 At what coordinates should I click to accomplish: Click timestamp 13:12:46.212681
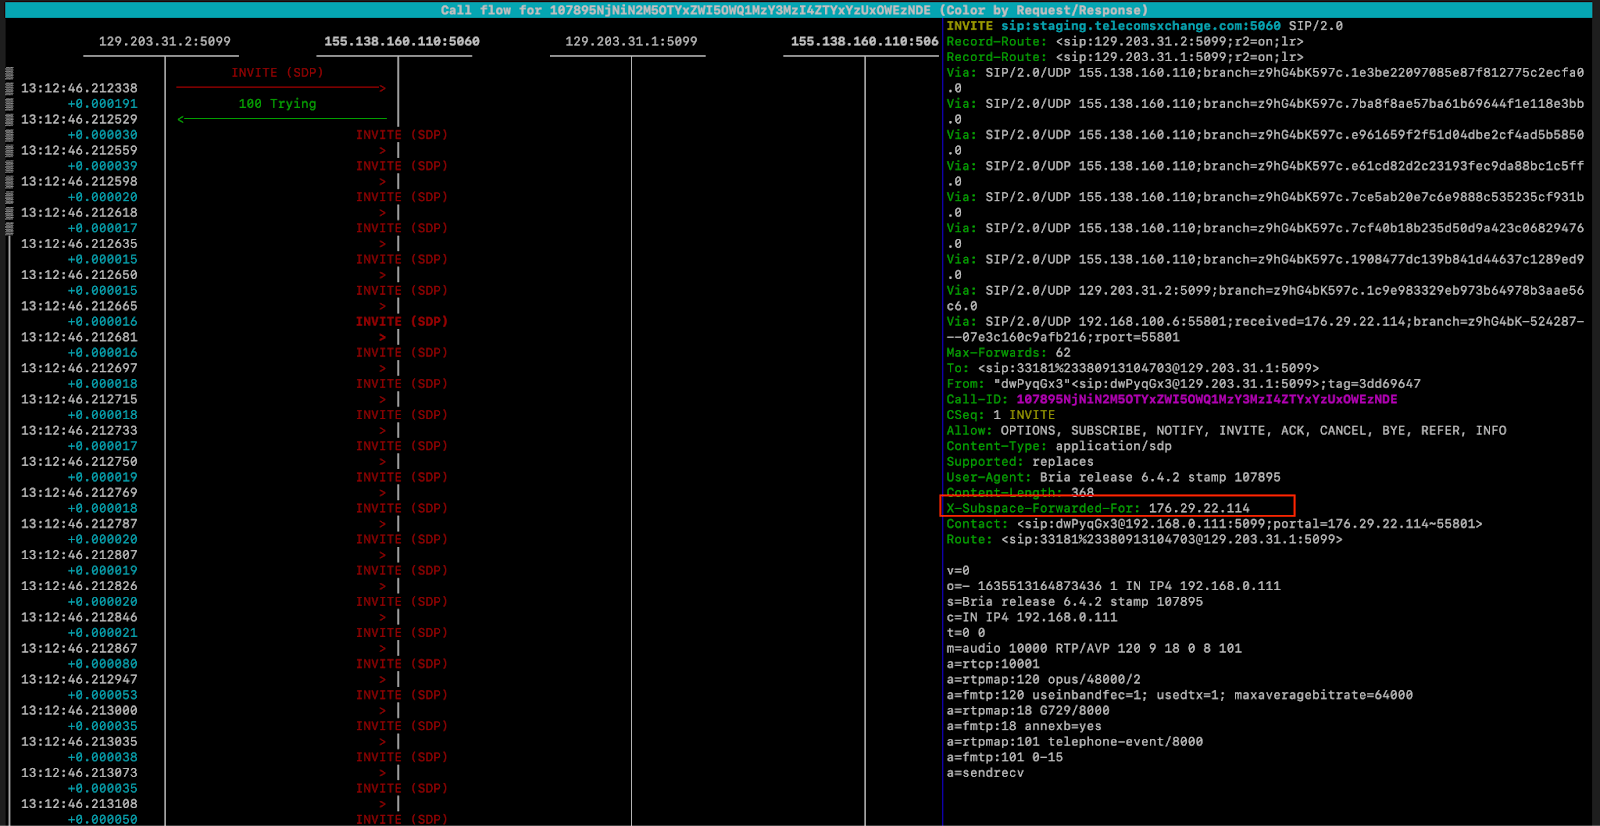(x=79, y=337)
